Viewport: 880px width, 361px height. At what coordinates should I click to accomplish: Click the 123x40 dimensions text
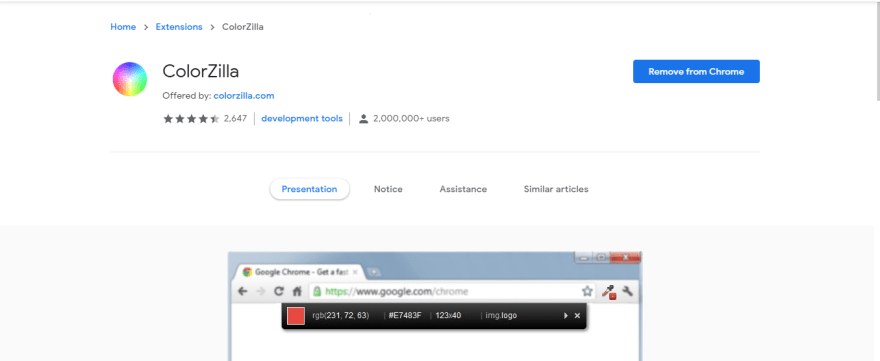coord(448,316)
